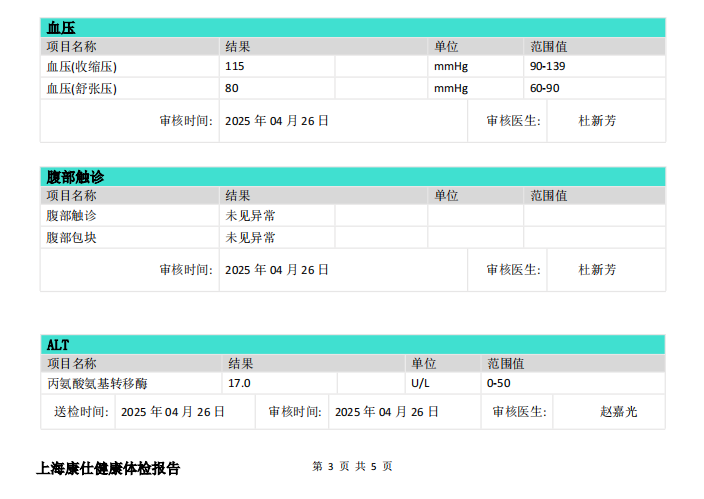Click the 未见异常 result for 腹部包块
Viewport: 704px width, 499px height.
pyautogui.click(x=251, y=238)
